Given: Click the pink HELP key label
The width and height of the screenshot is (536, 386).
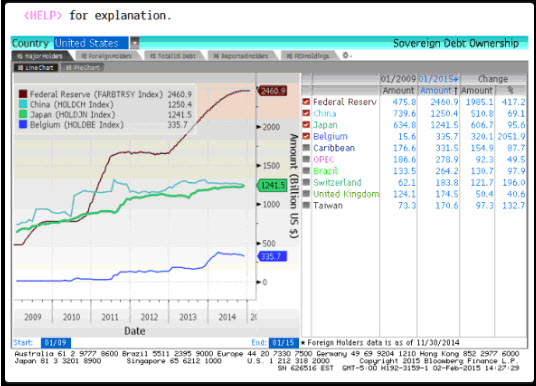Looking at the screenshot, I should click(x=43, y=15).
